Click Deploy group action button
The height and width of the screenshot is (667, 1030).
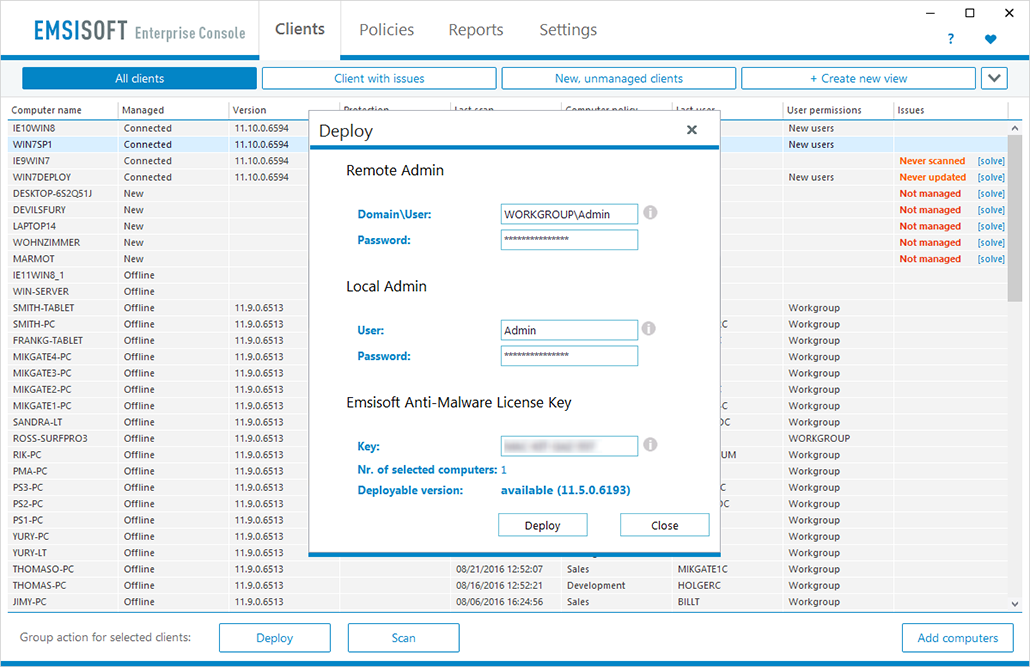(275, 637)
